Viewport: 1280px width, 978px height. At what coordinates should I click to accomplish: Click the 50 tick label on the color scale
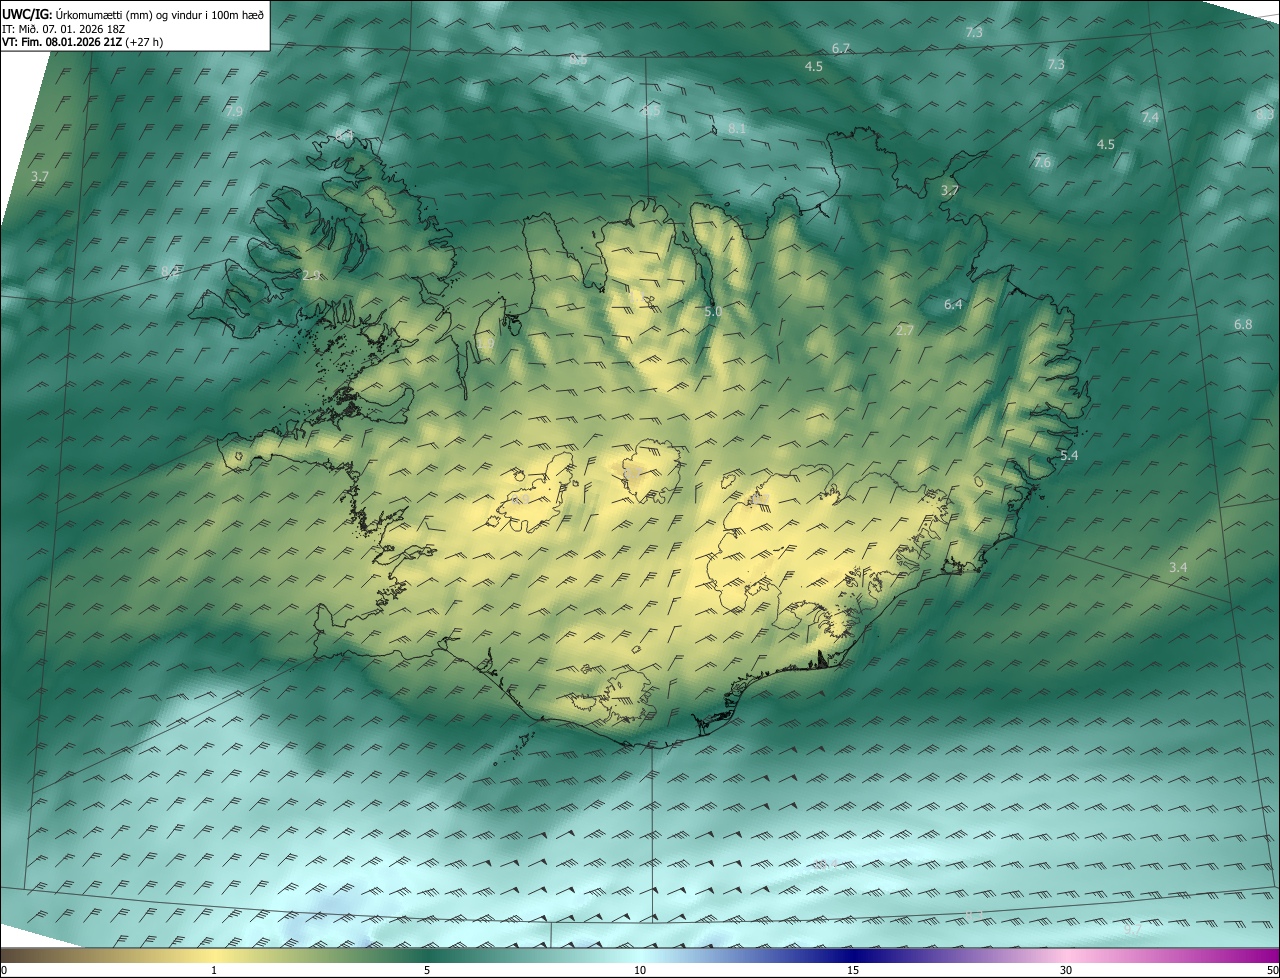click(x=1272, y=970)
